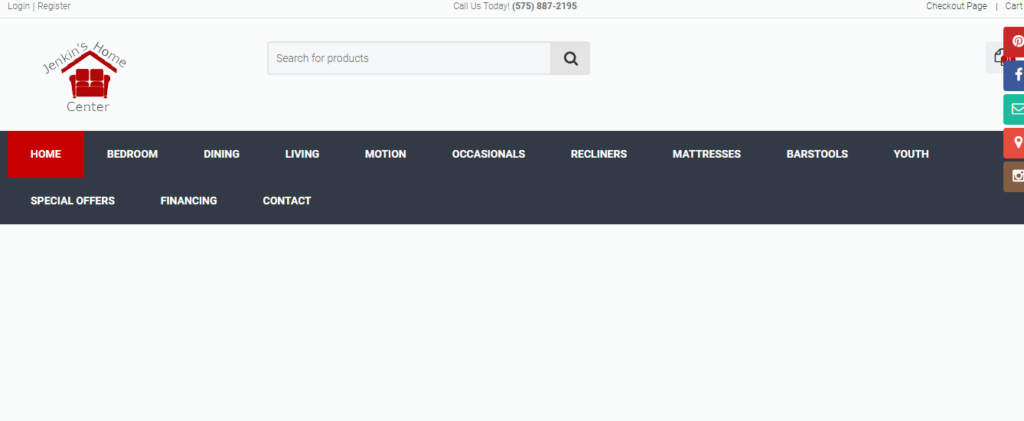Open the Mattresses category
Image resolution: width=1024 pixels, height=421 pixels.
(706, 154)
